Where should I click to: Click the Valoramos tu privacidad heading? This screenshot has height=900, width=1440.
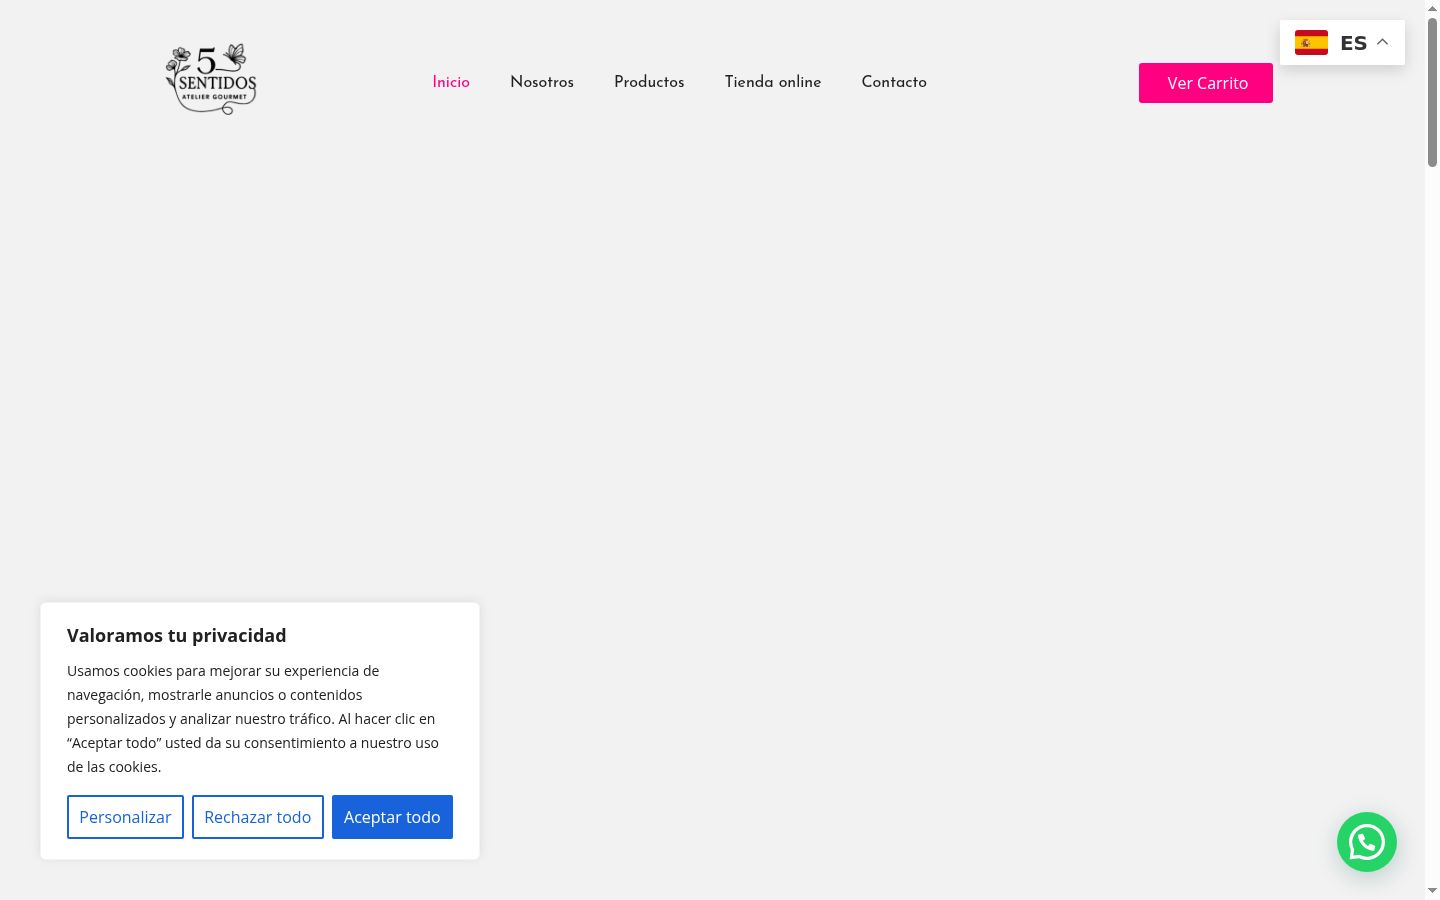[177, 636]
